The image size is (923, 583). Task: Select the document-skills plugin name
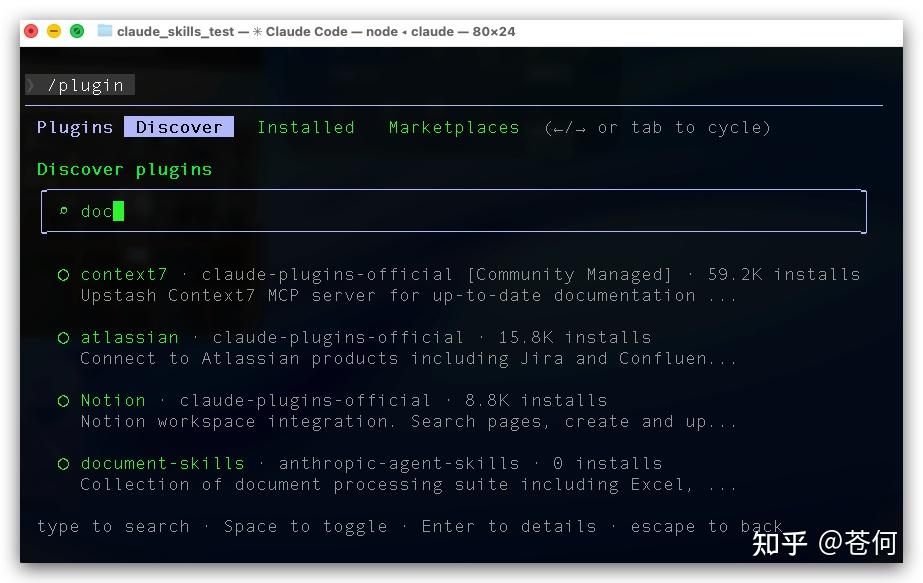[162, 463]
